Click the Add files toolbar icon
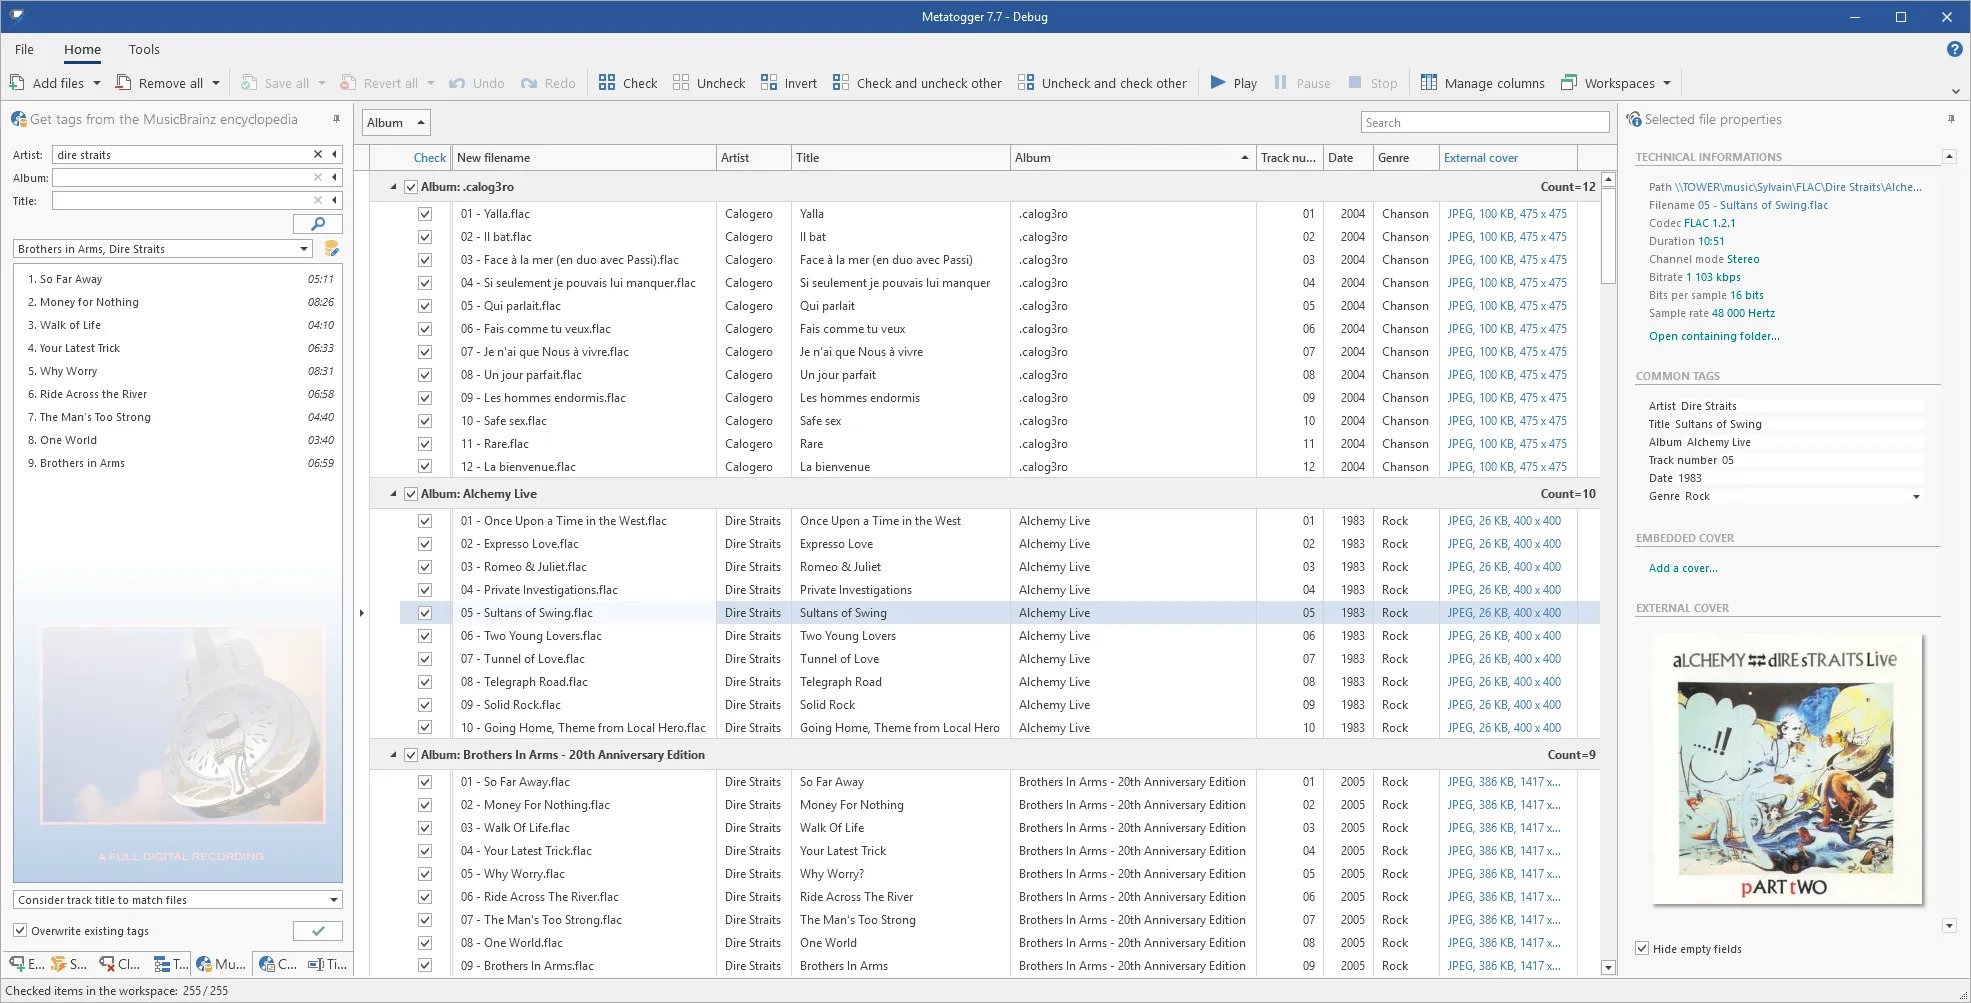Screen dimensions: 1971x1003 (17, 83)
